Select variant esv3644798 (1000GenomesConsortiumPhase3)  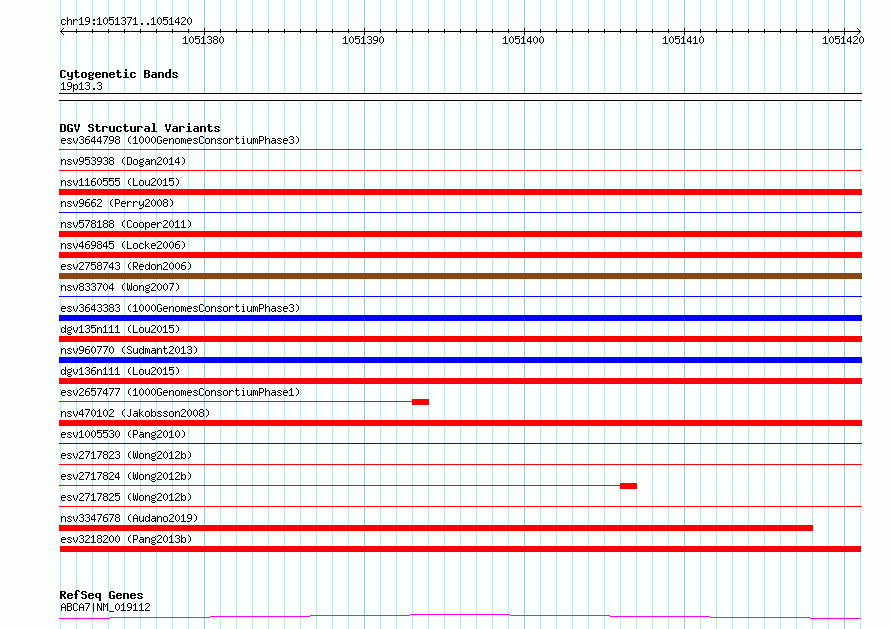pyautogui.click(x=180, y=140)
